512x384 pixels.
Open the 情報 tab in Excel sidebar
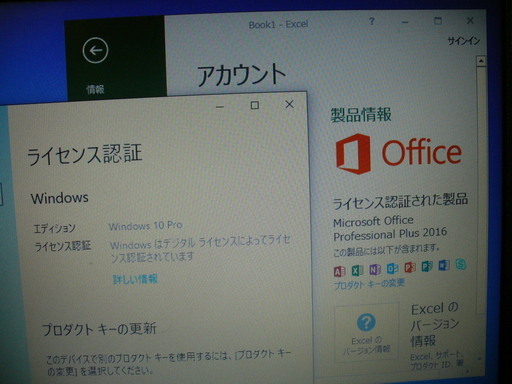point(95,89)
